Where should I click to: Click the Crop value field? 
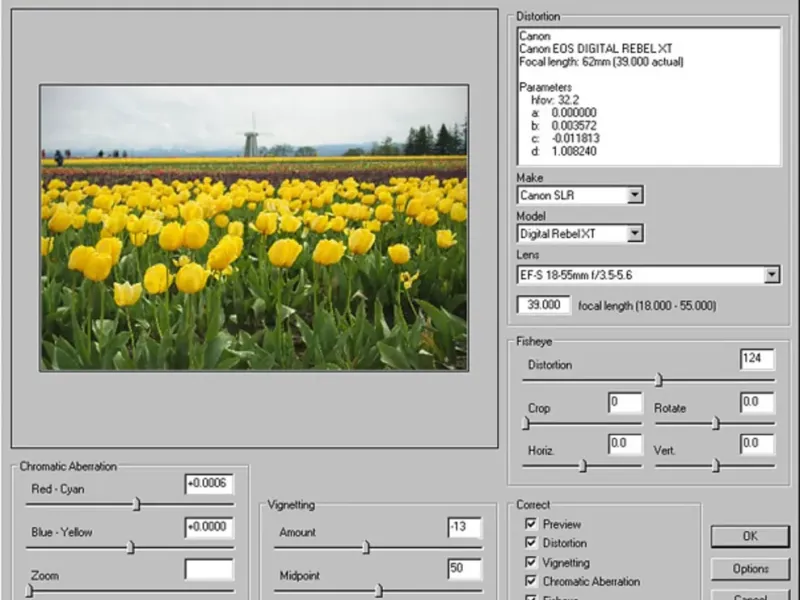click(x=625, y=403)
